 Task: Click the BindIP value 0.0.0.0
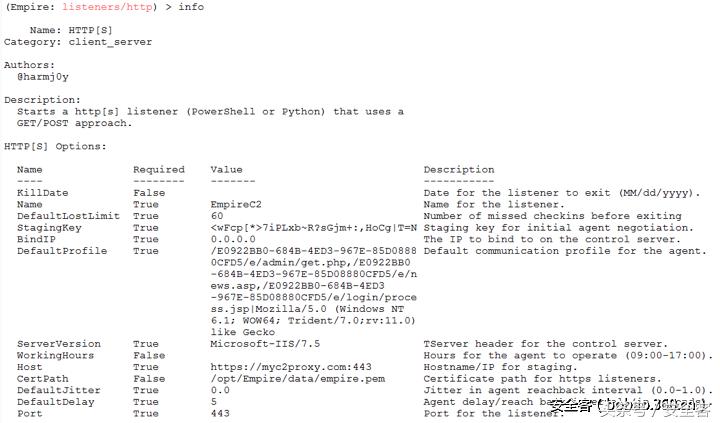click(x=233, y=239)
